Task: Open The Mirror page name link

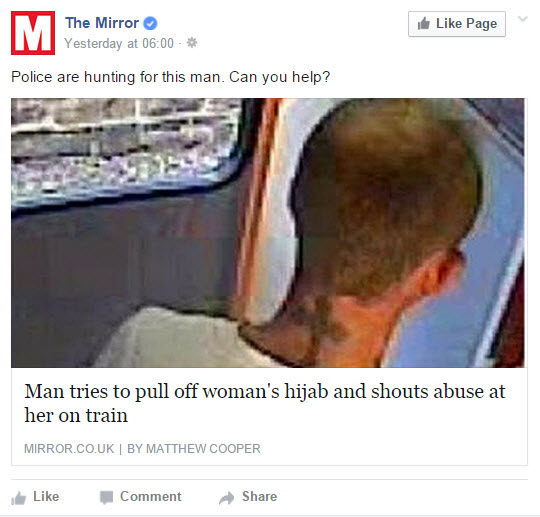Action: pos(102,23)
